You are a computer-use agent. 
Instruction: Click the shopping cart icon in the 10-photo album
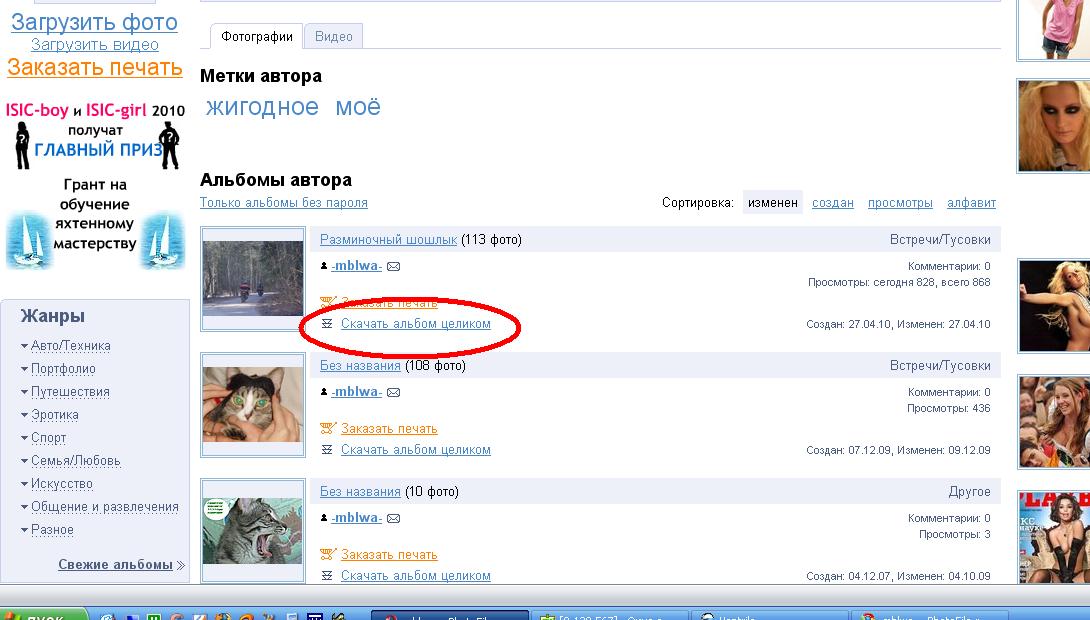pos(327,554)
